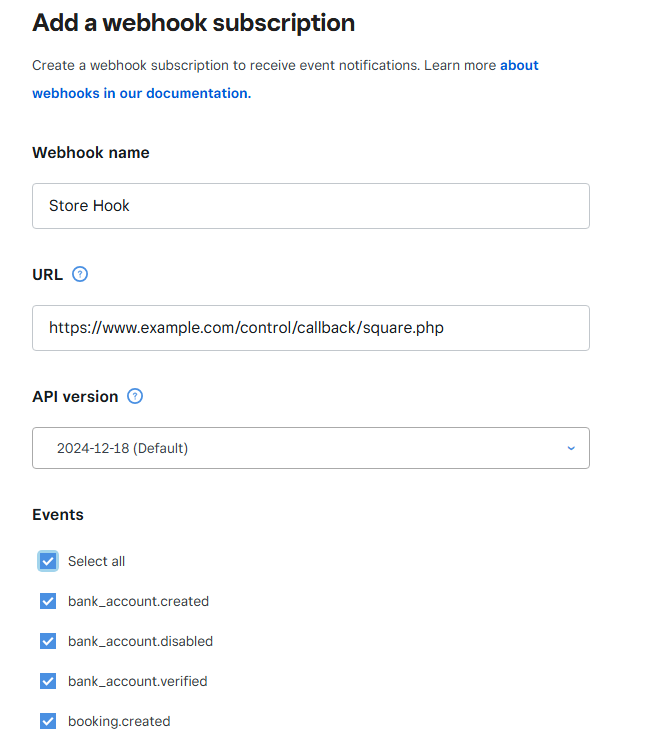Open the 2024-12-18 (Default) version selector
The width and height of the screenshot is (648, 750).
click(311, 448)
